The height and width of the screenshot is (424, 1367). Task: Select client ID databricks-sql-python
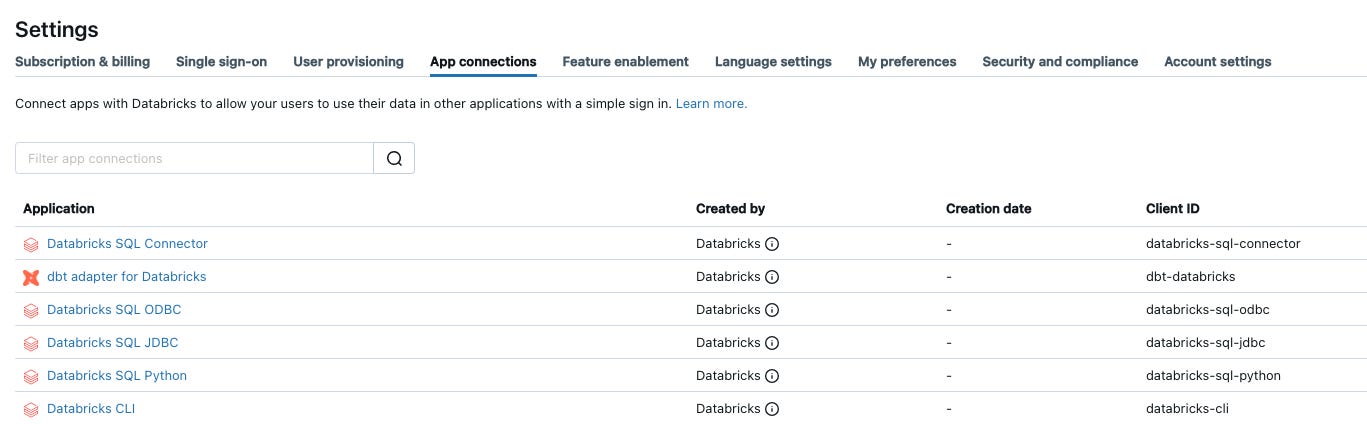[x=1213, y=376]
